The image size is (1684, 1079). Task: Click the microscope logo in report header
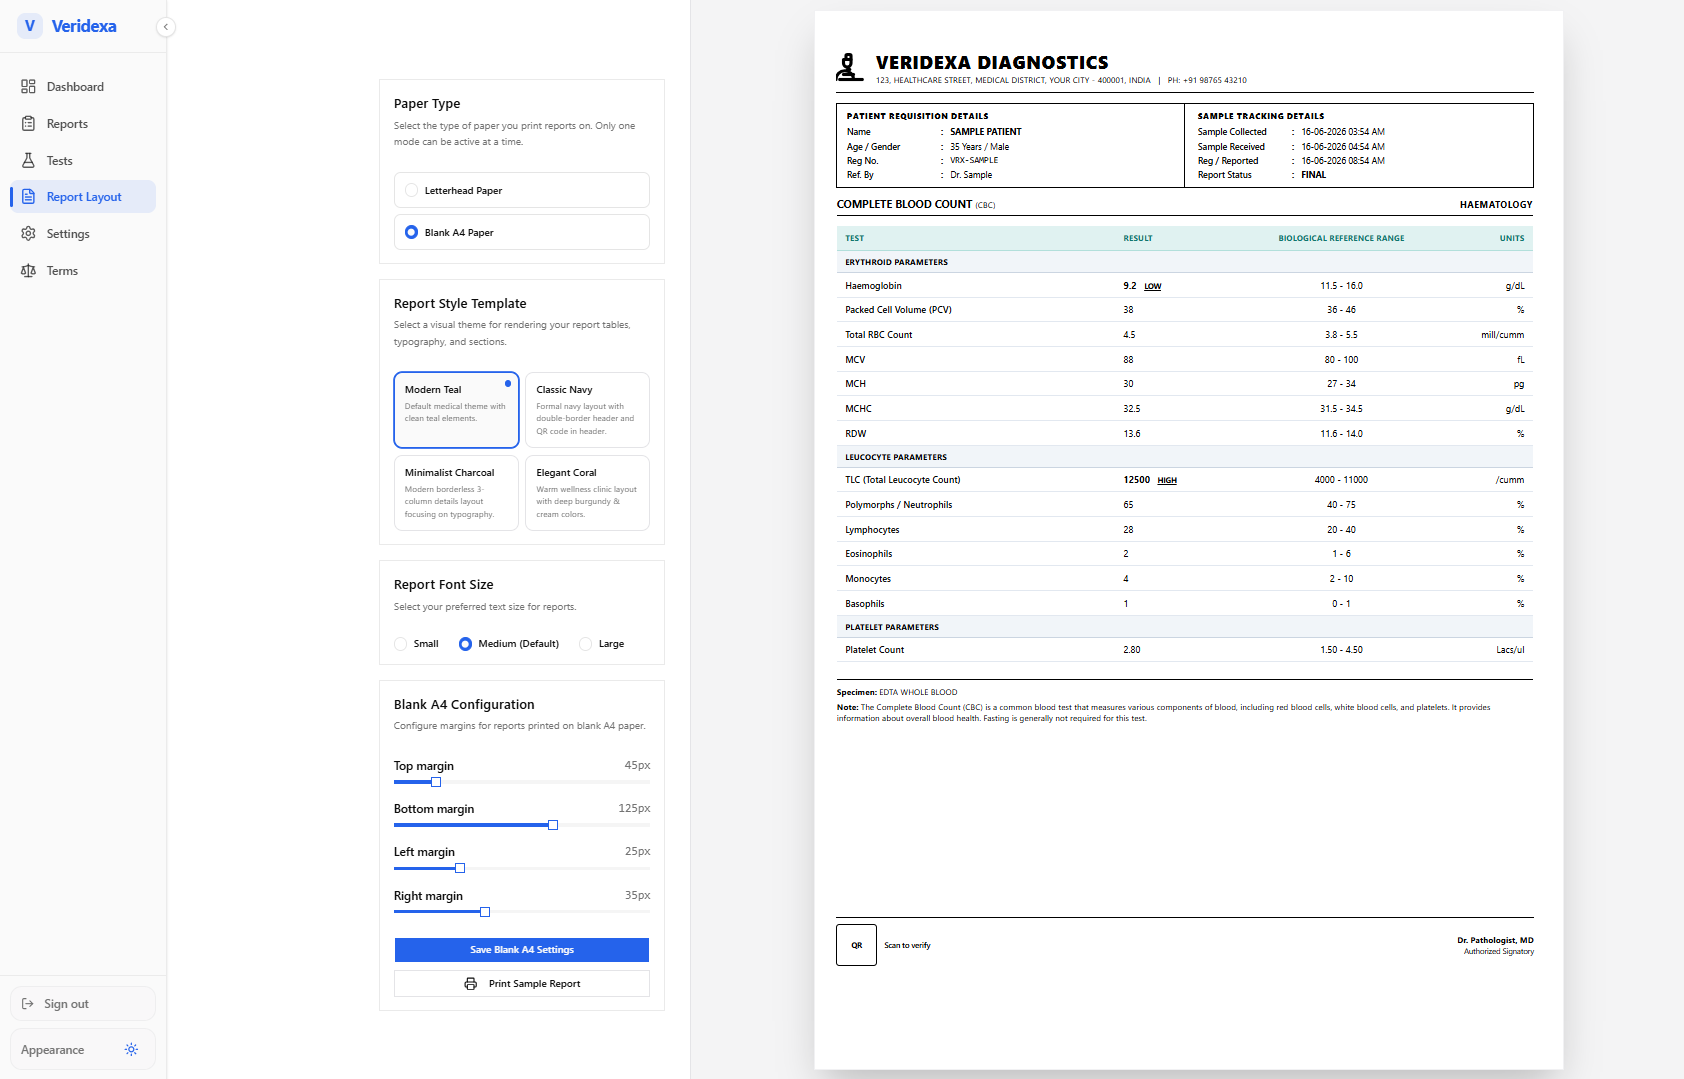pos(849,68)
